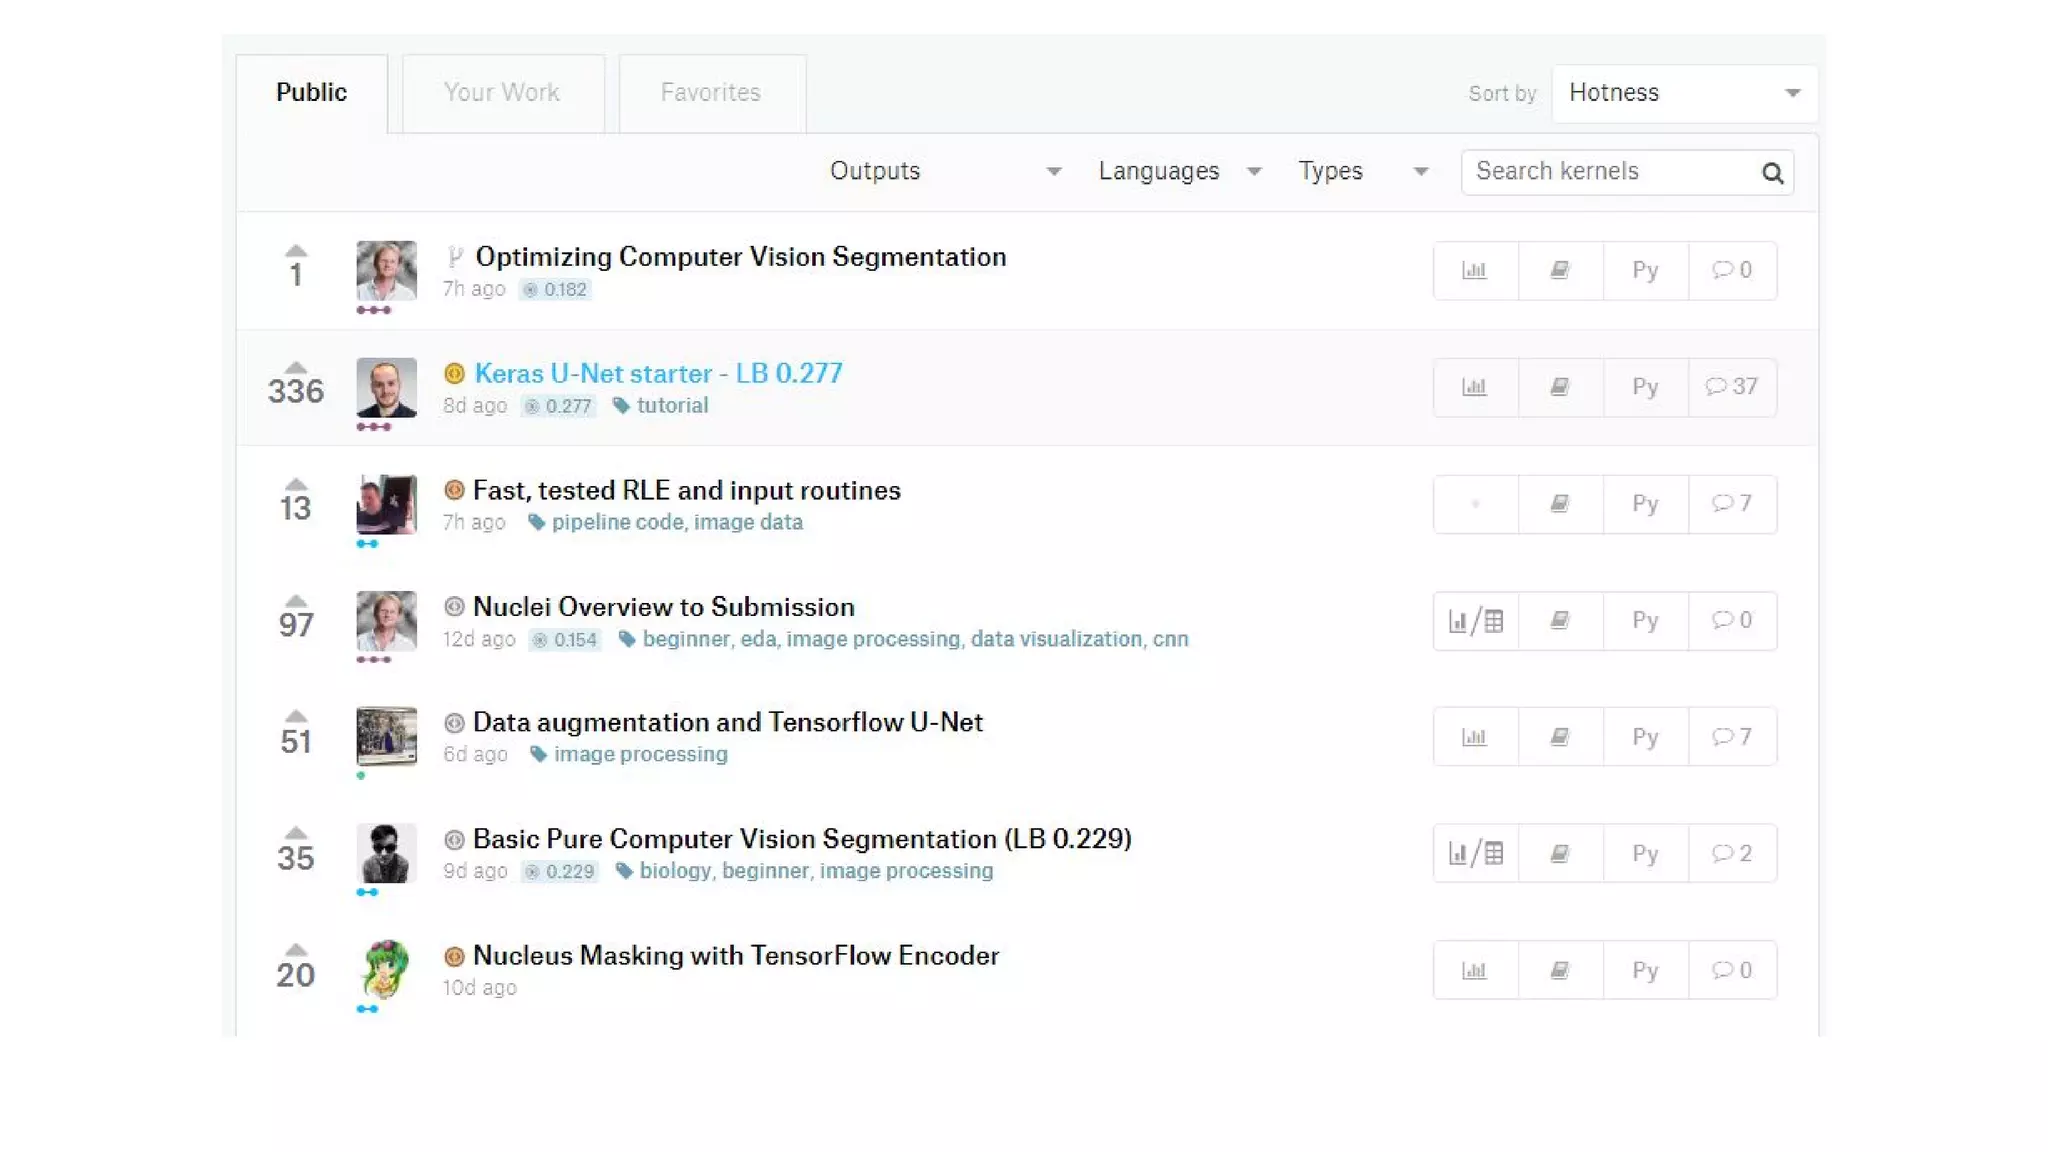Open comments on Basic Pure Computer Vision kernel
Viewport: 2048px width, 1152px height.
tap(1731, 854)
